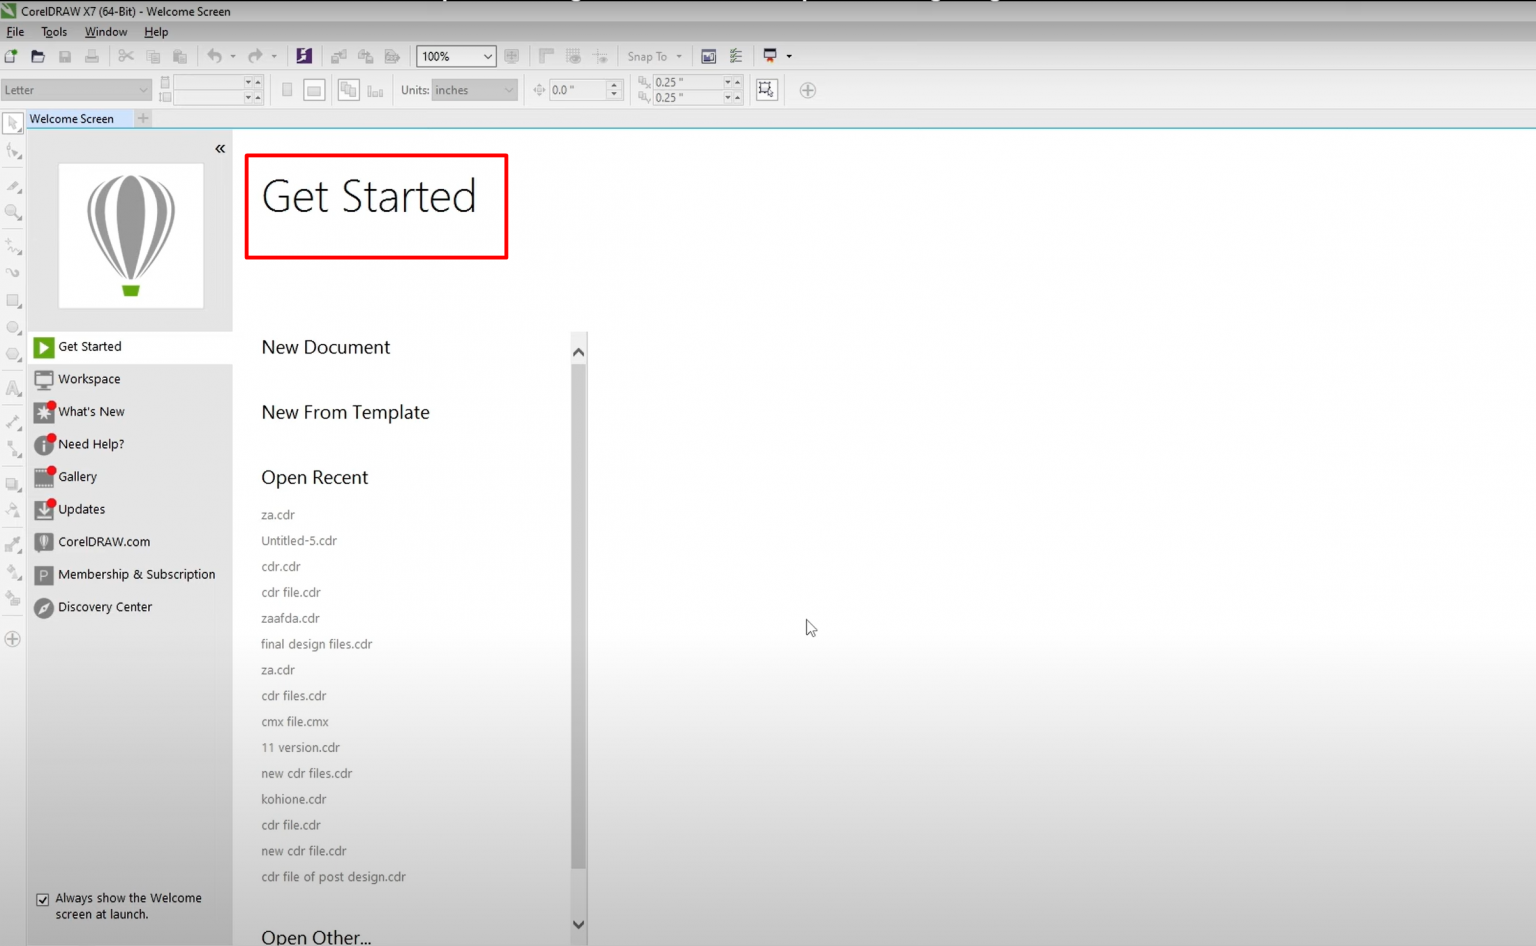The width and height of the screenshot is (1536, 946).
Task: Click the Export icon in toolbar
Action: tap(366, 56)
